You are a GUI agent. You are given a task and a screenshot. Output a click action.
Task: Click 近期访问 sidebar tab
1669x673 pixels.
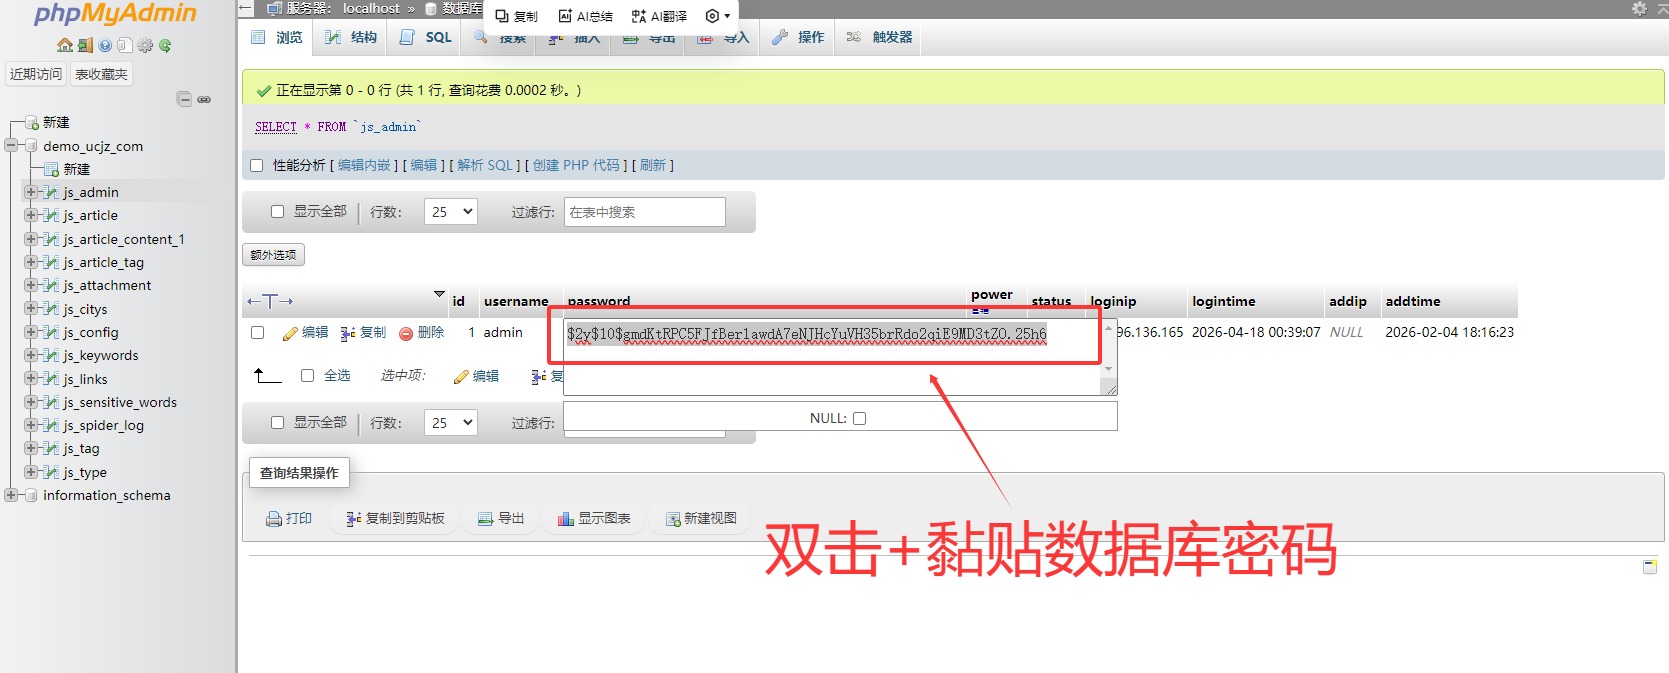pos(36,74)
